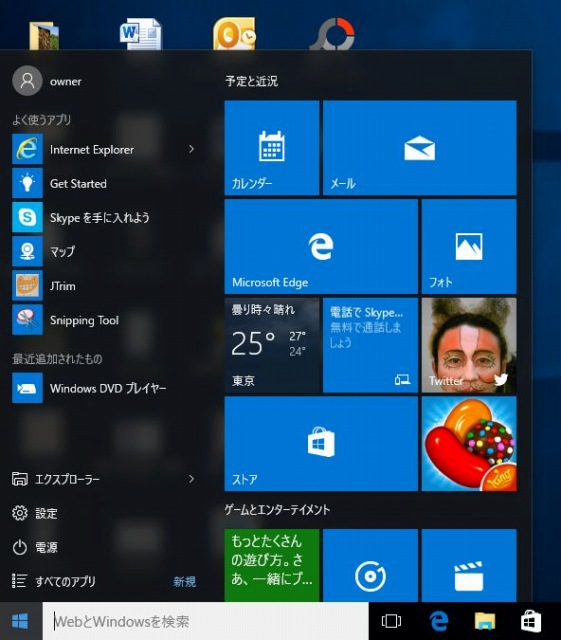
Task: Click the WebとWindowsを検索 search box
Action: [205, 621]
